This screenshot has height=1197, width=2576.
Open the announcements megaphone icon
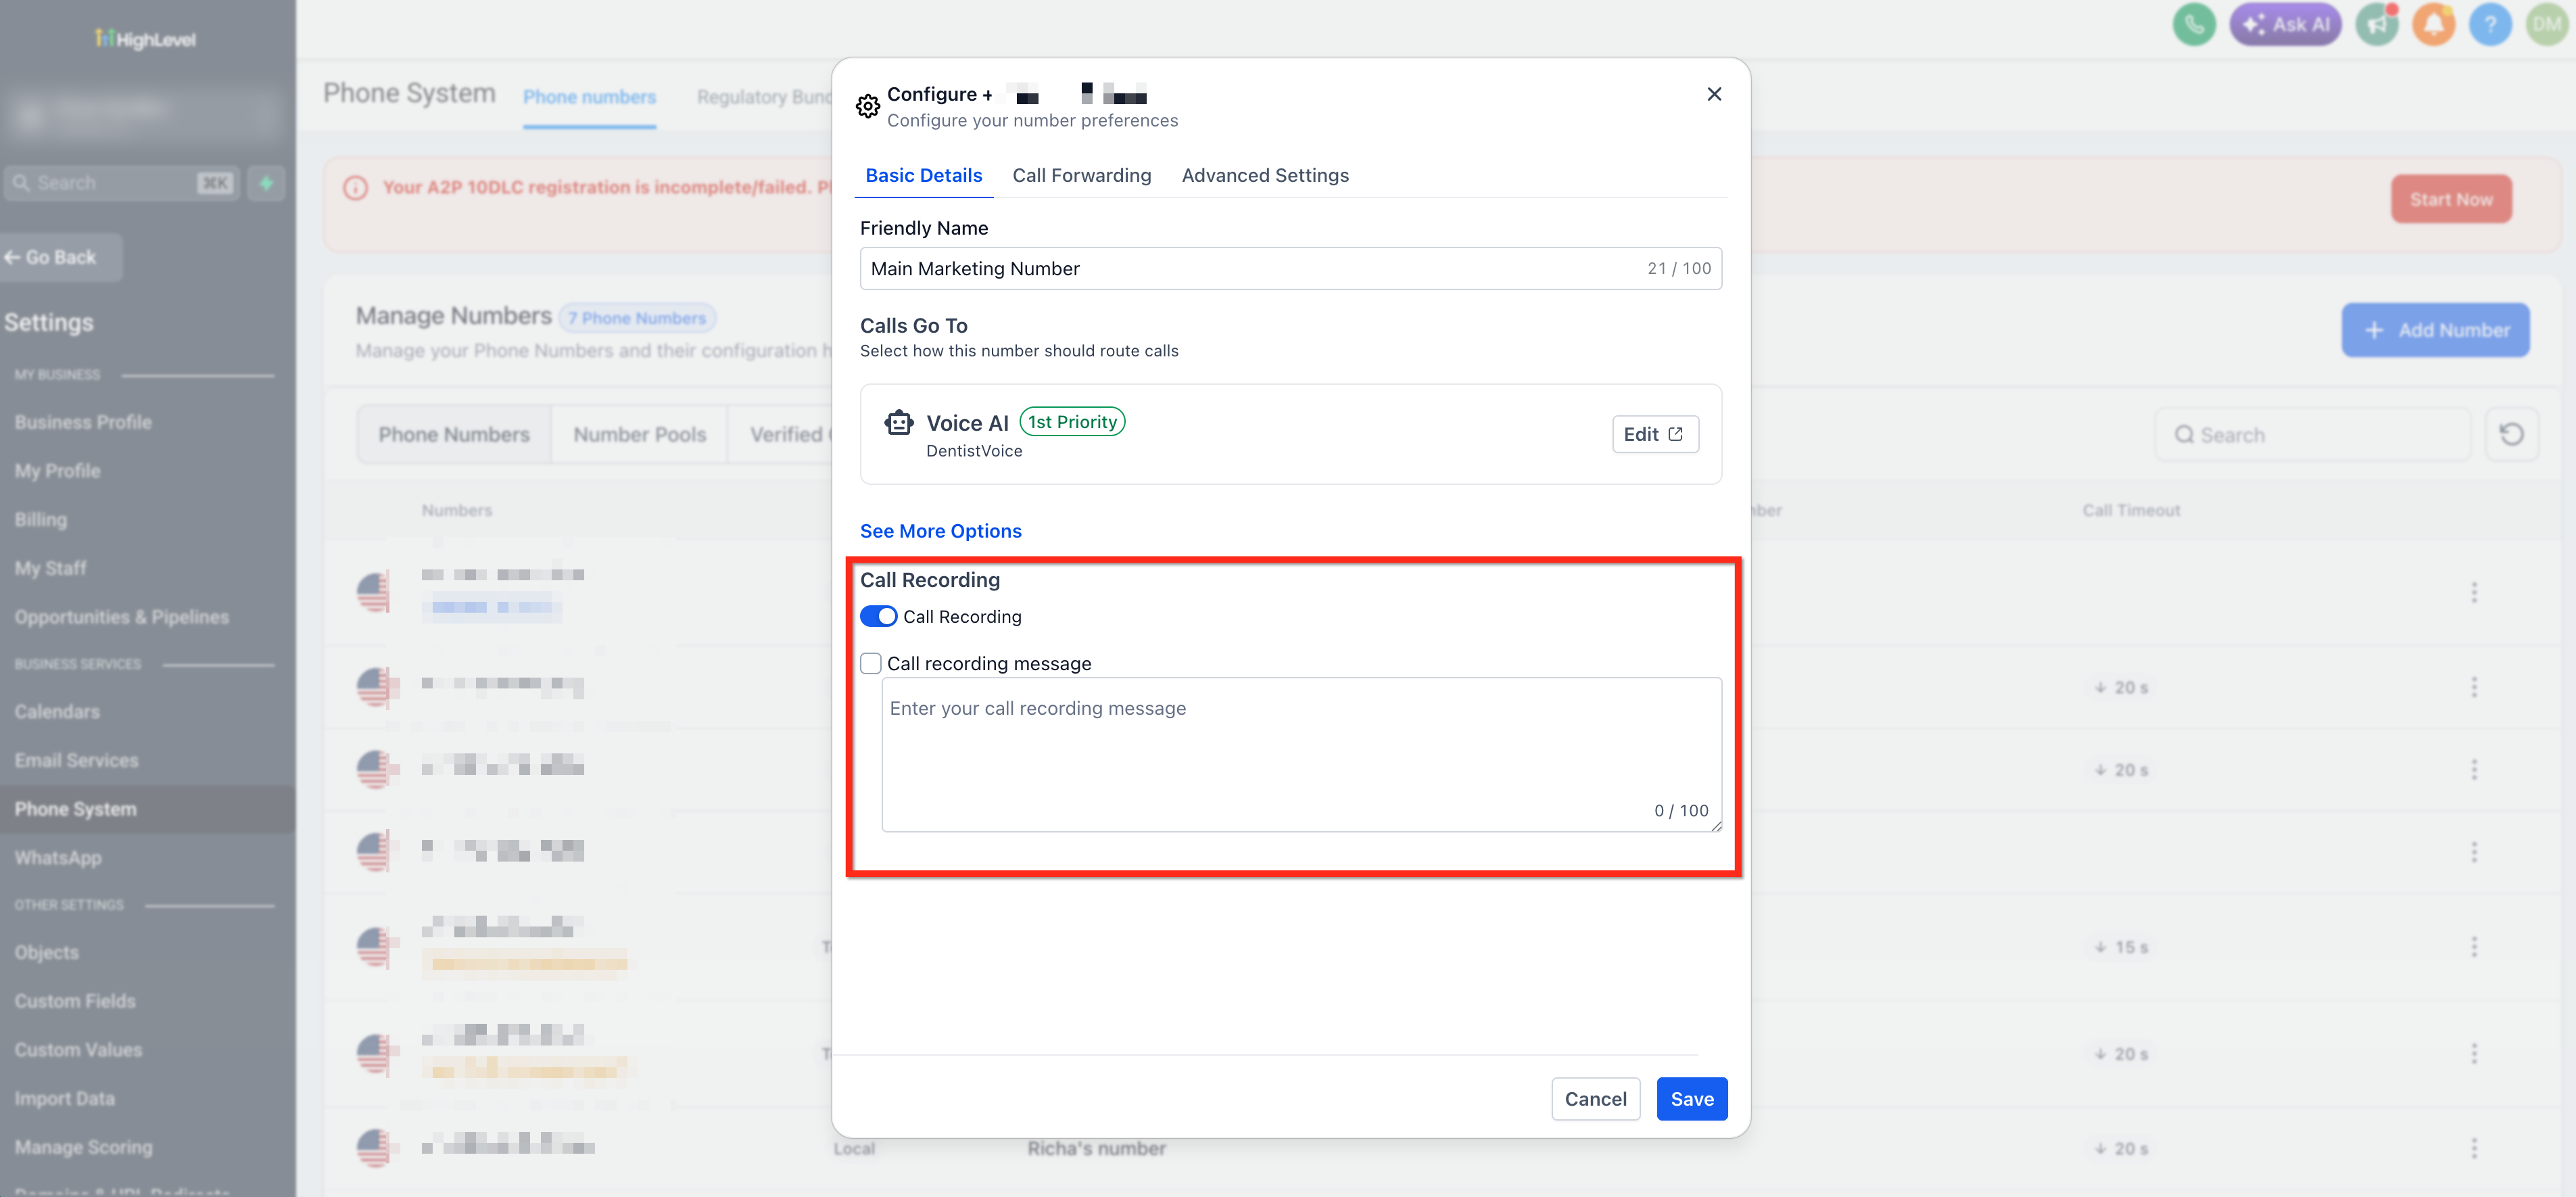click(x=2377, y=24)
